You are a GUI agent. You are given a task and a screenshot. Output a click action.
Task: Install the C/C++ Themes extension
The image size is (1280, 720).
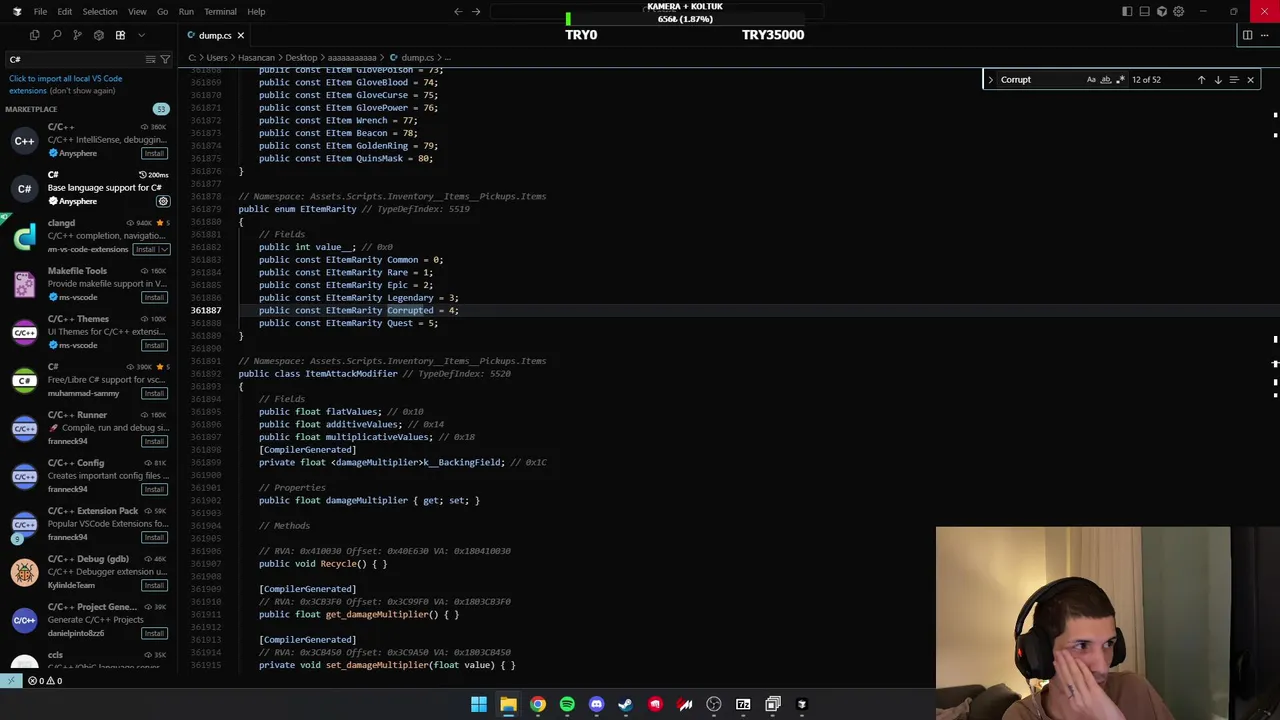[x=153, y=345]
